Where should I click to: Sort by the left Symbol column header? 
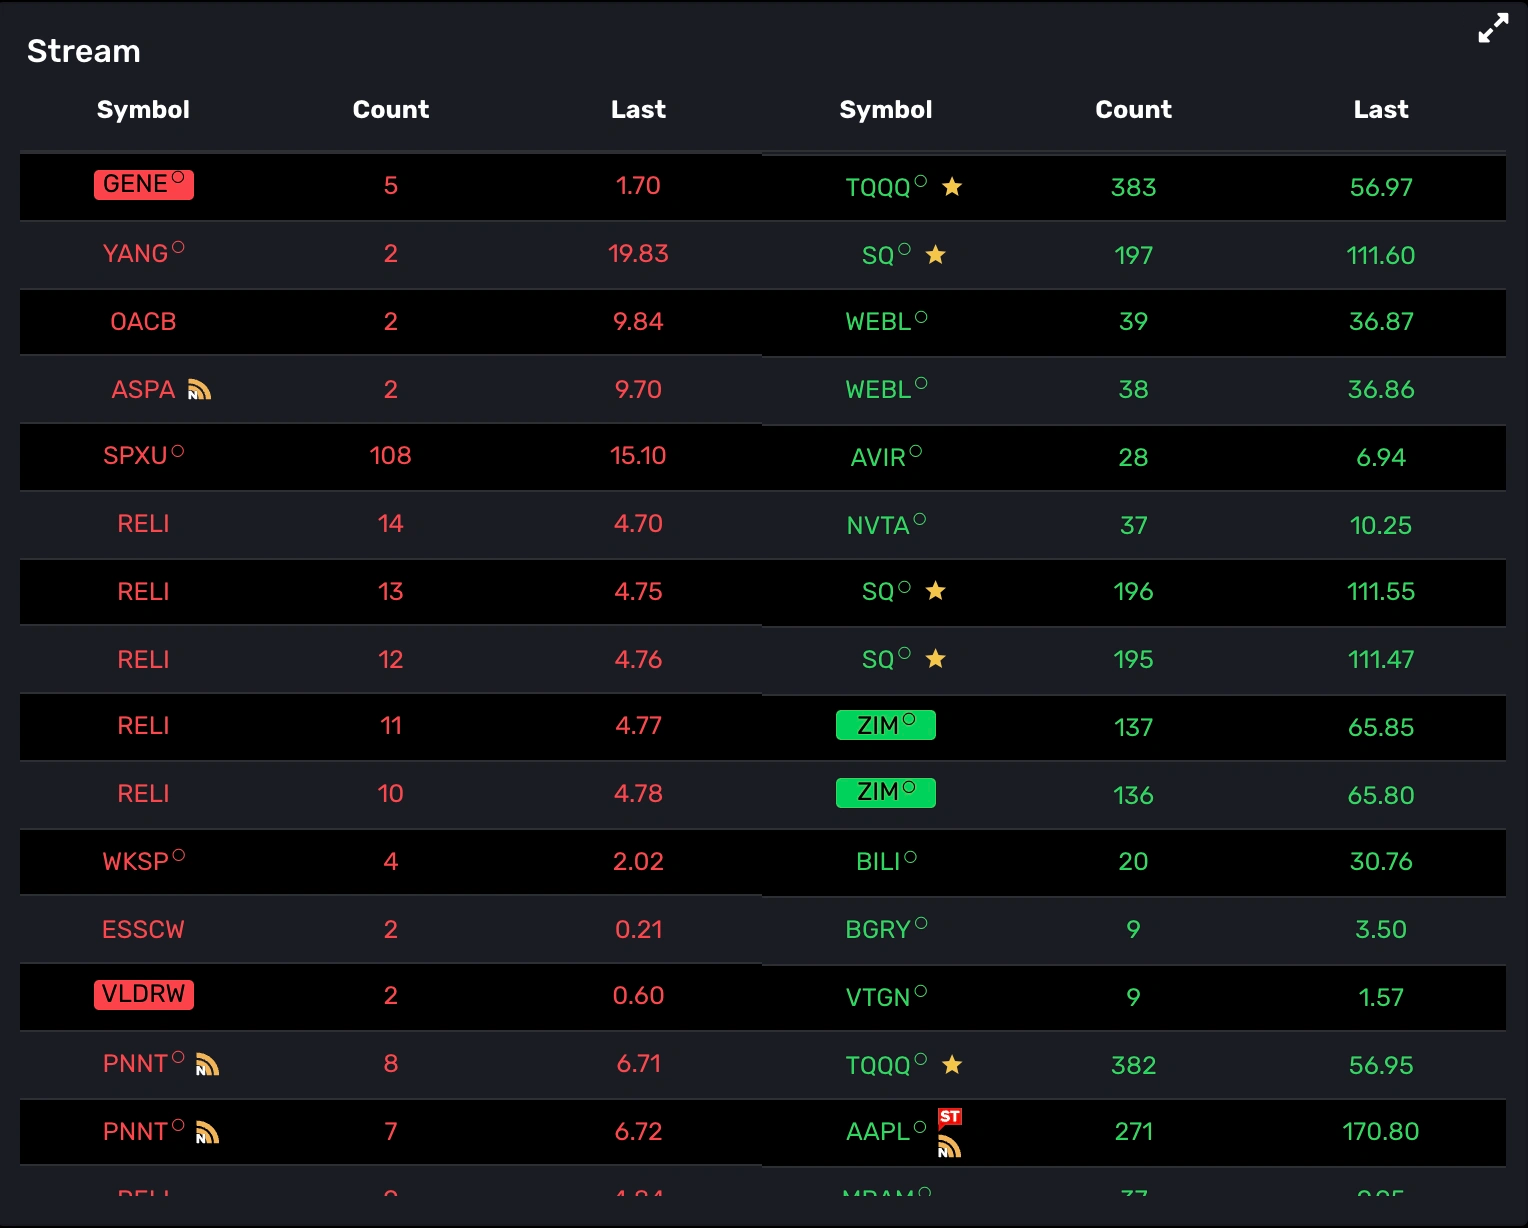[143, 110]
